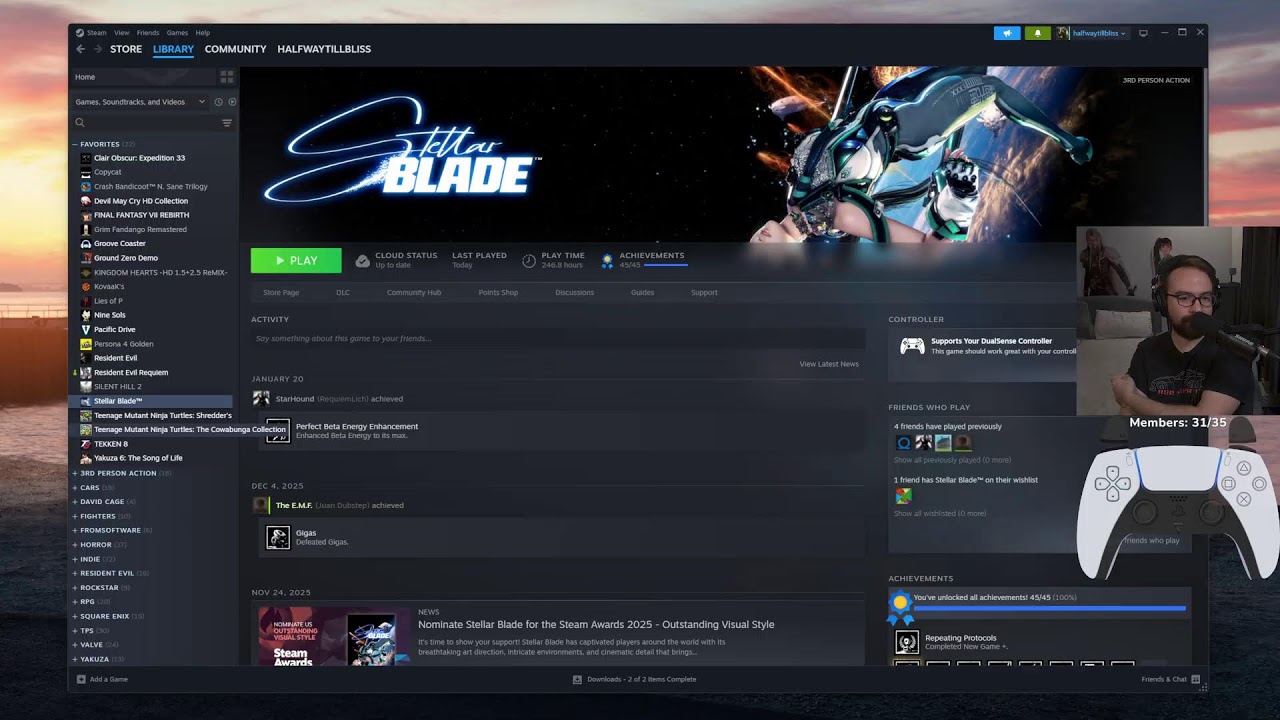The height and width of the screenshot is (720, 1280).
Task: Expand the HORROR collection
Action: 74,545
